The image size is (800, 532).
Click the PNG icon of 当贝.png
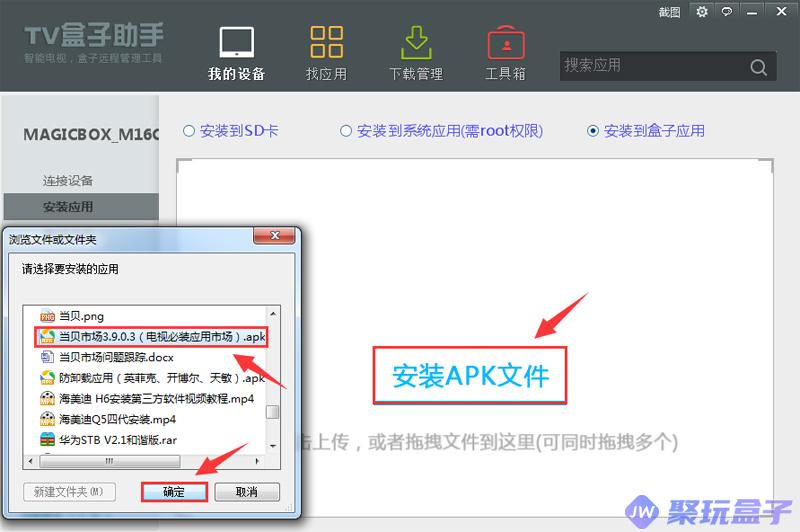(x=47, y=316)
